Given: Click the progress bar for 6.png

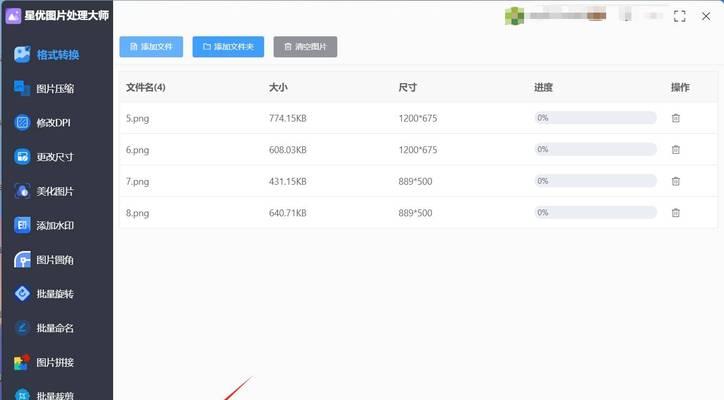Looking at the screenshot, I should pyautogui.click(x=595, y=149).
